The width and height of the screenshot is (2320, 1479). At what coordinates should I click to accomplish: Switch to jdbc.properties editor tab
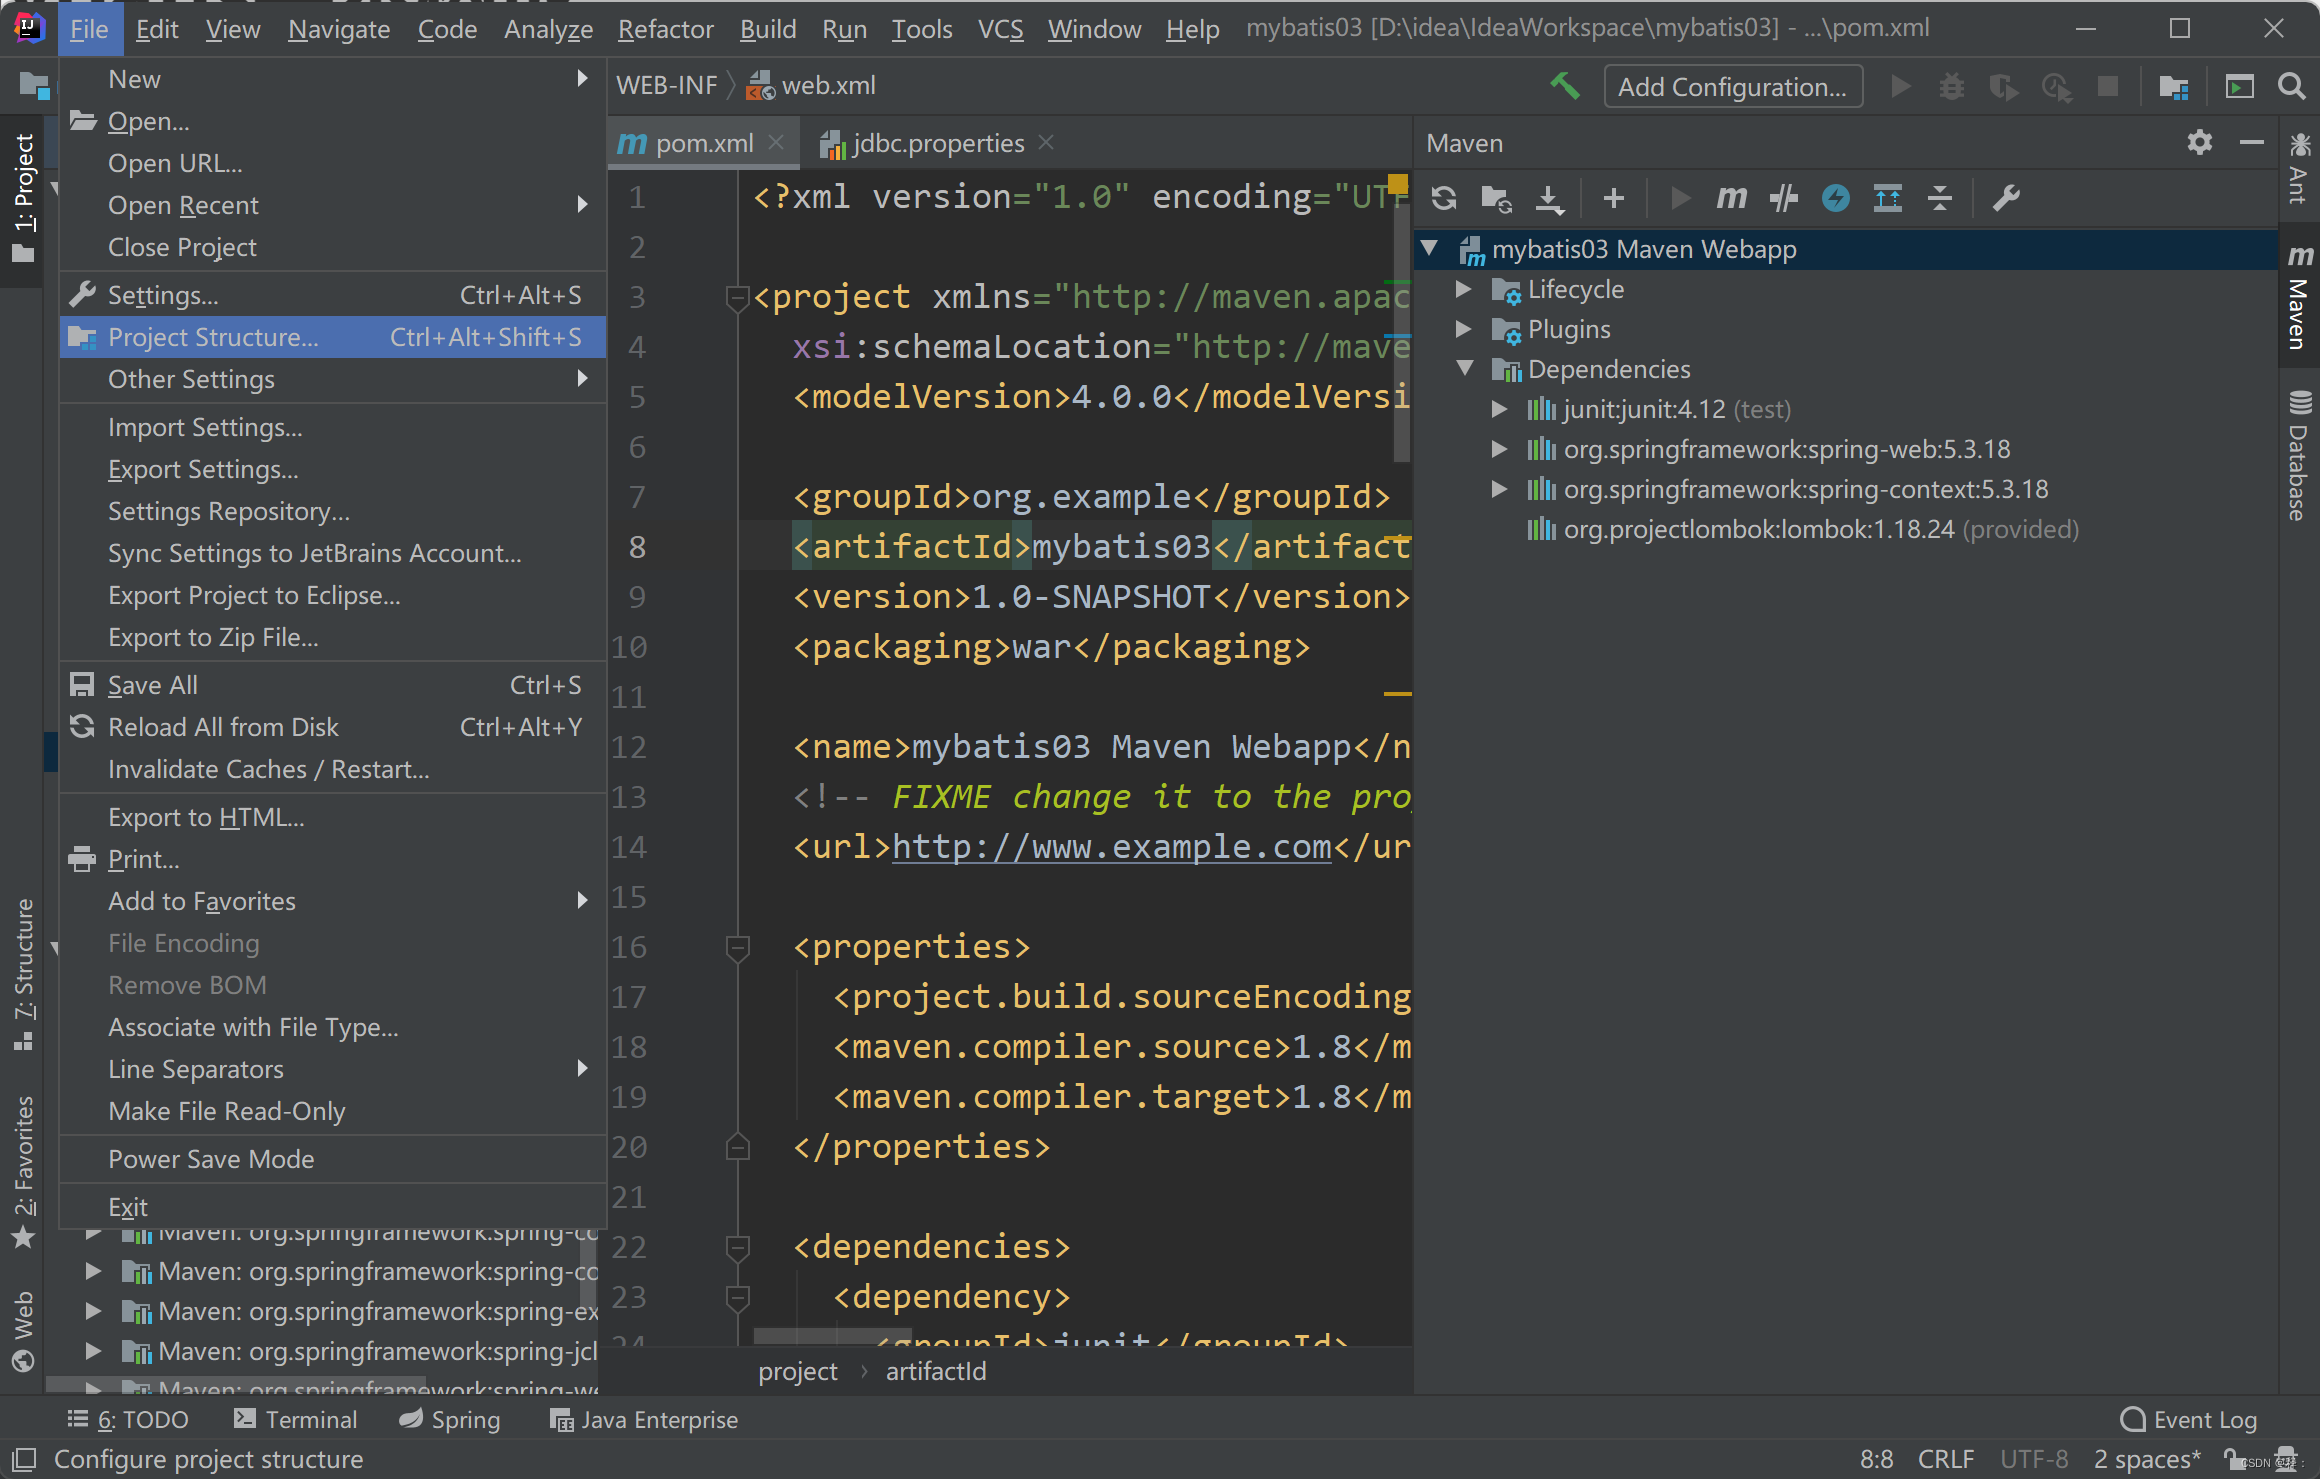(x=937, y=143)
